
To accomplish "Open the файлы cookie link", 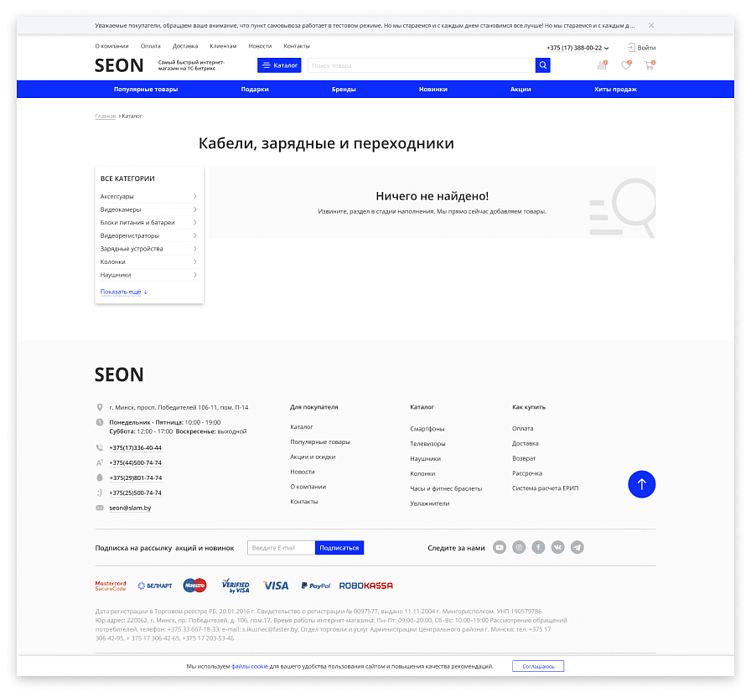I will point(250,666).
